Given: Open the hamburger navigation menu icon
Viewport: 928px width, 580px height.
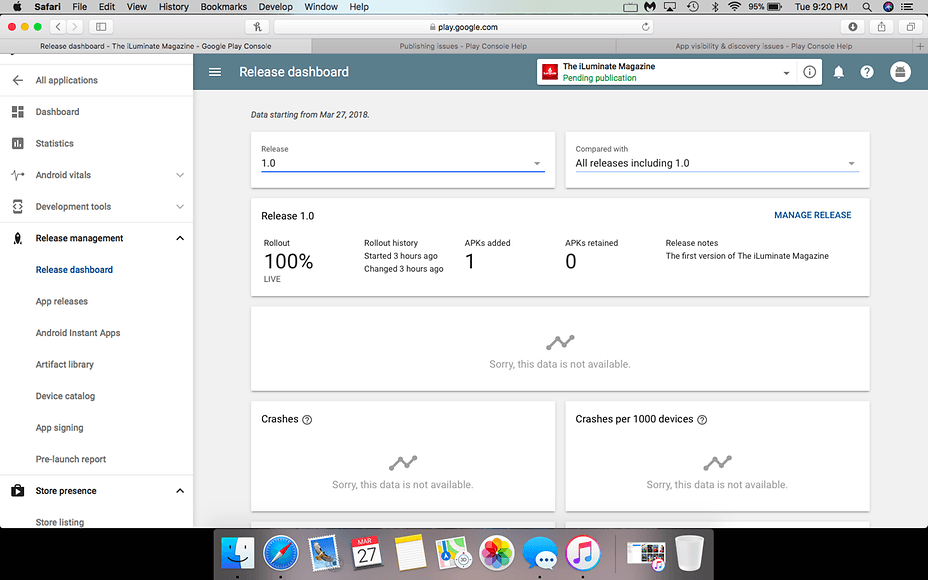Looking at the screenshot, I should pyautogui.click(x=215, y=72).
